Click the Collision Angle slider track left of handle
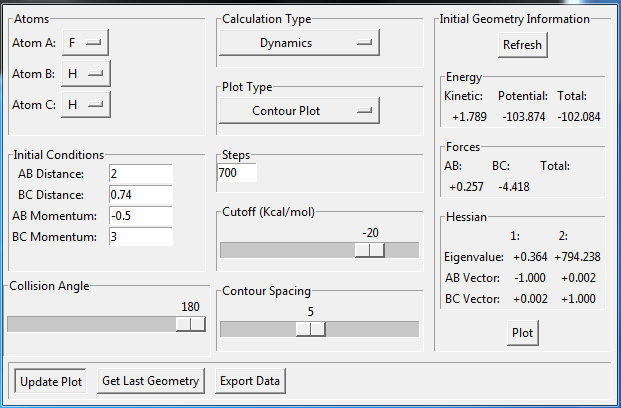Viewport: 621px width, 408px height. [90, 324]
